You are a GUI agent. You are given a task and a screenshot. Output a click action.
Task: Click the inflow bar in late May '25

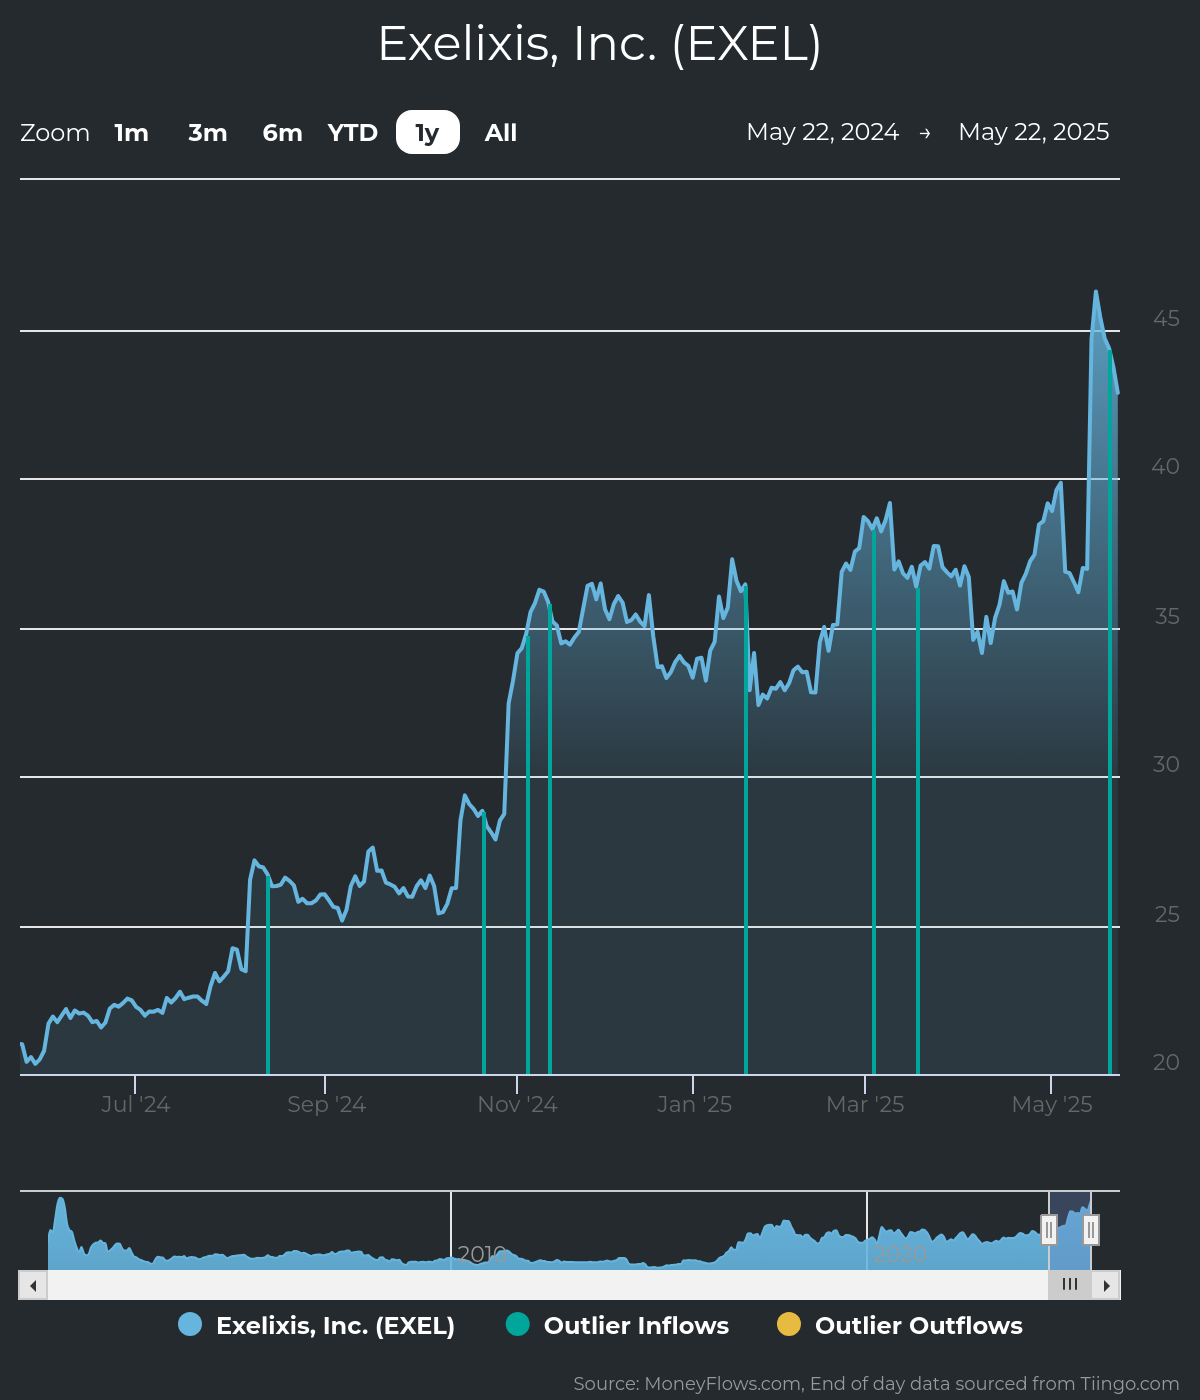click(x=1110, y=712)
